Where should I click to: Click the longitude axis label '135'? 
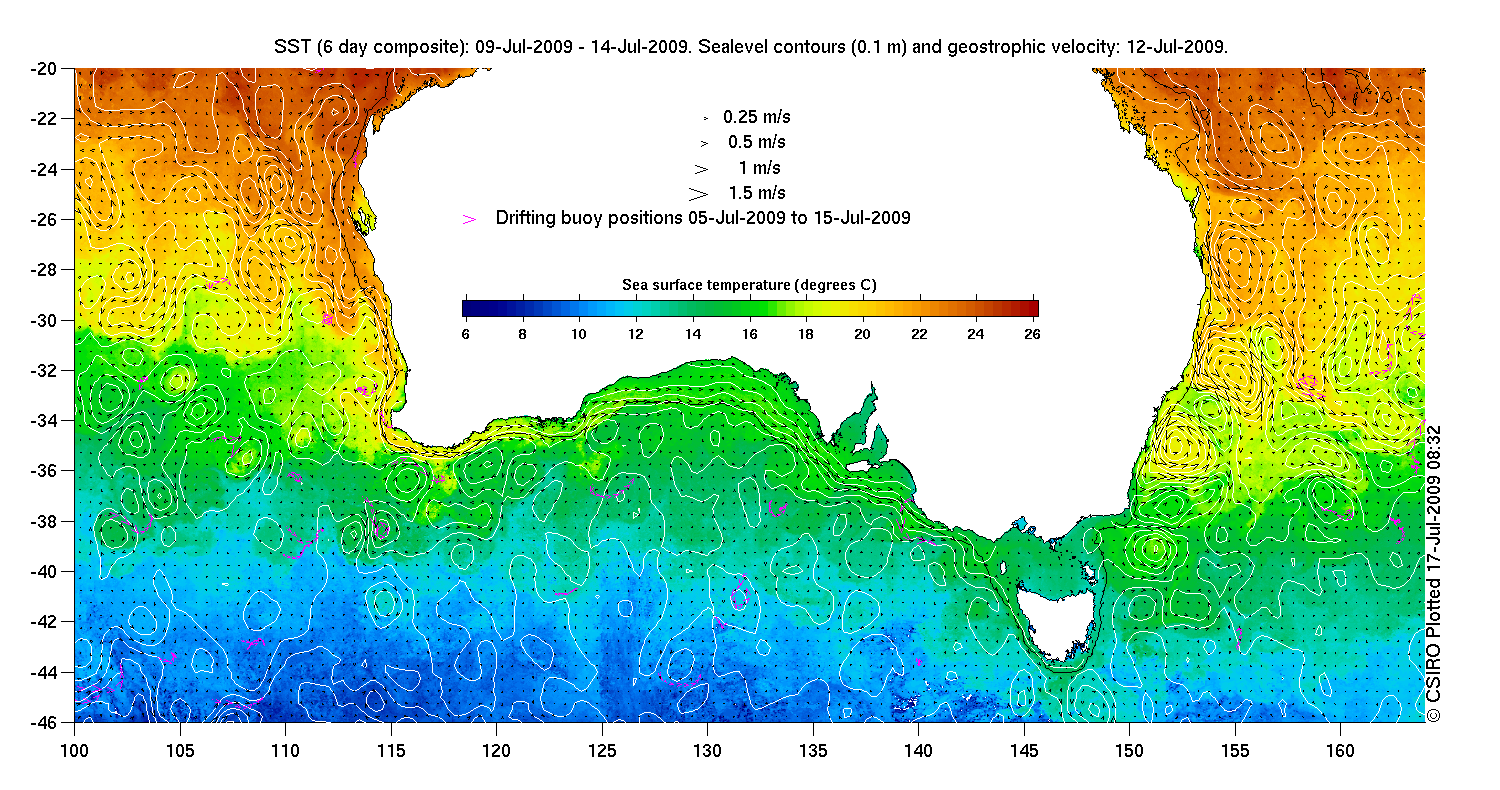813,750
